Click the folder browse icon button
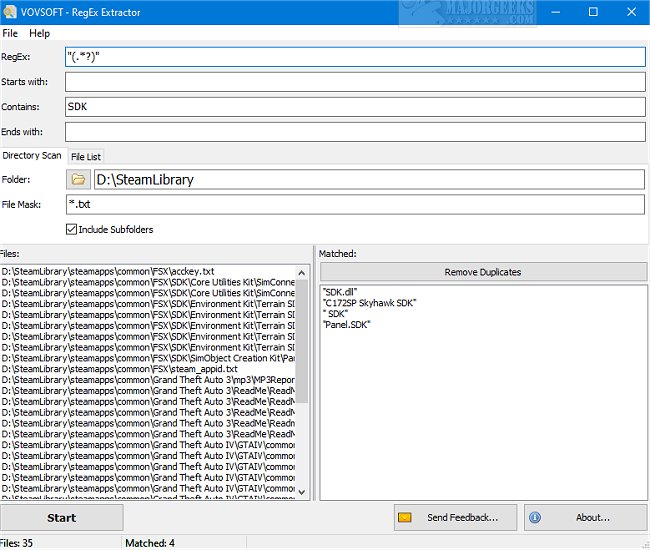Image resolution: width=650 pixels, height=550 pixels. (x=78, y=180)
